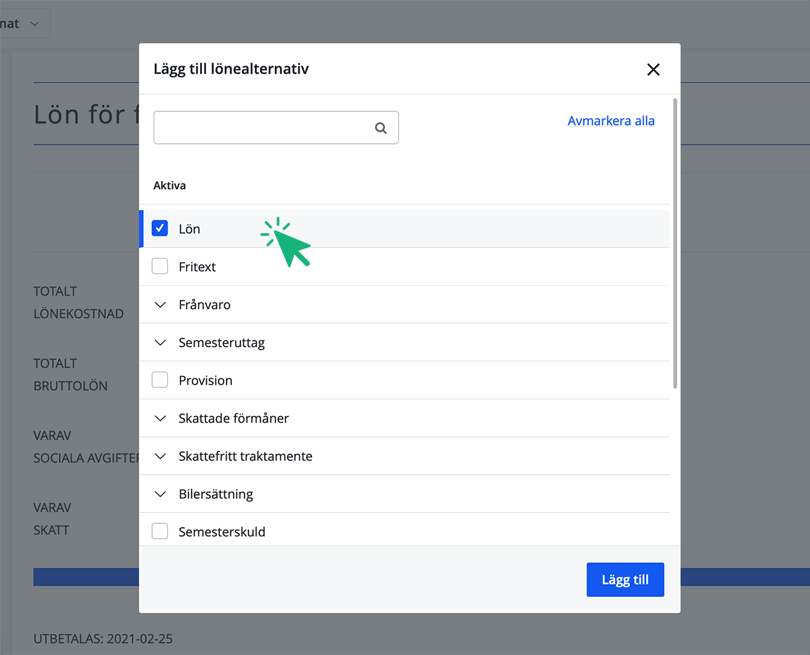
Task: Expand the Bilersättning chevron
Action: (x=160, y=494)
